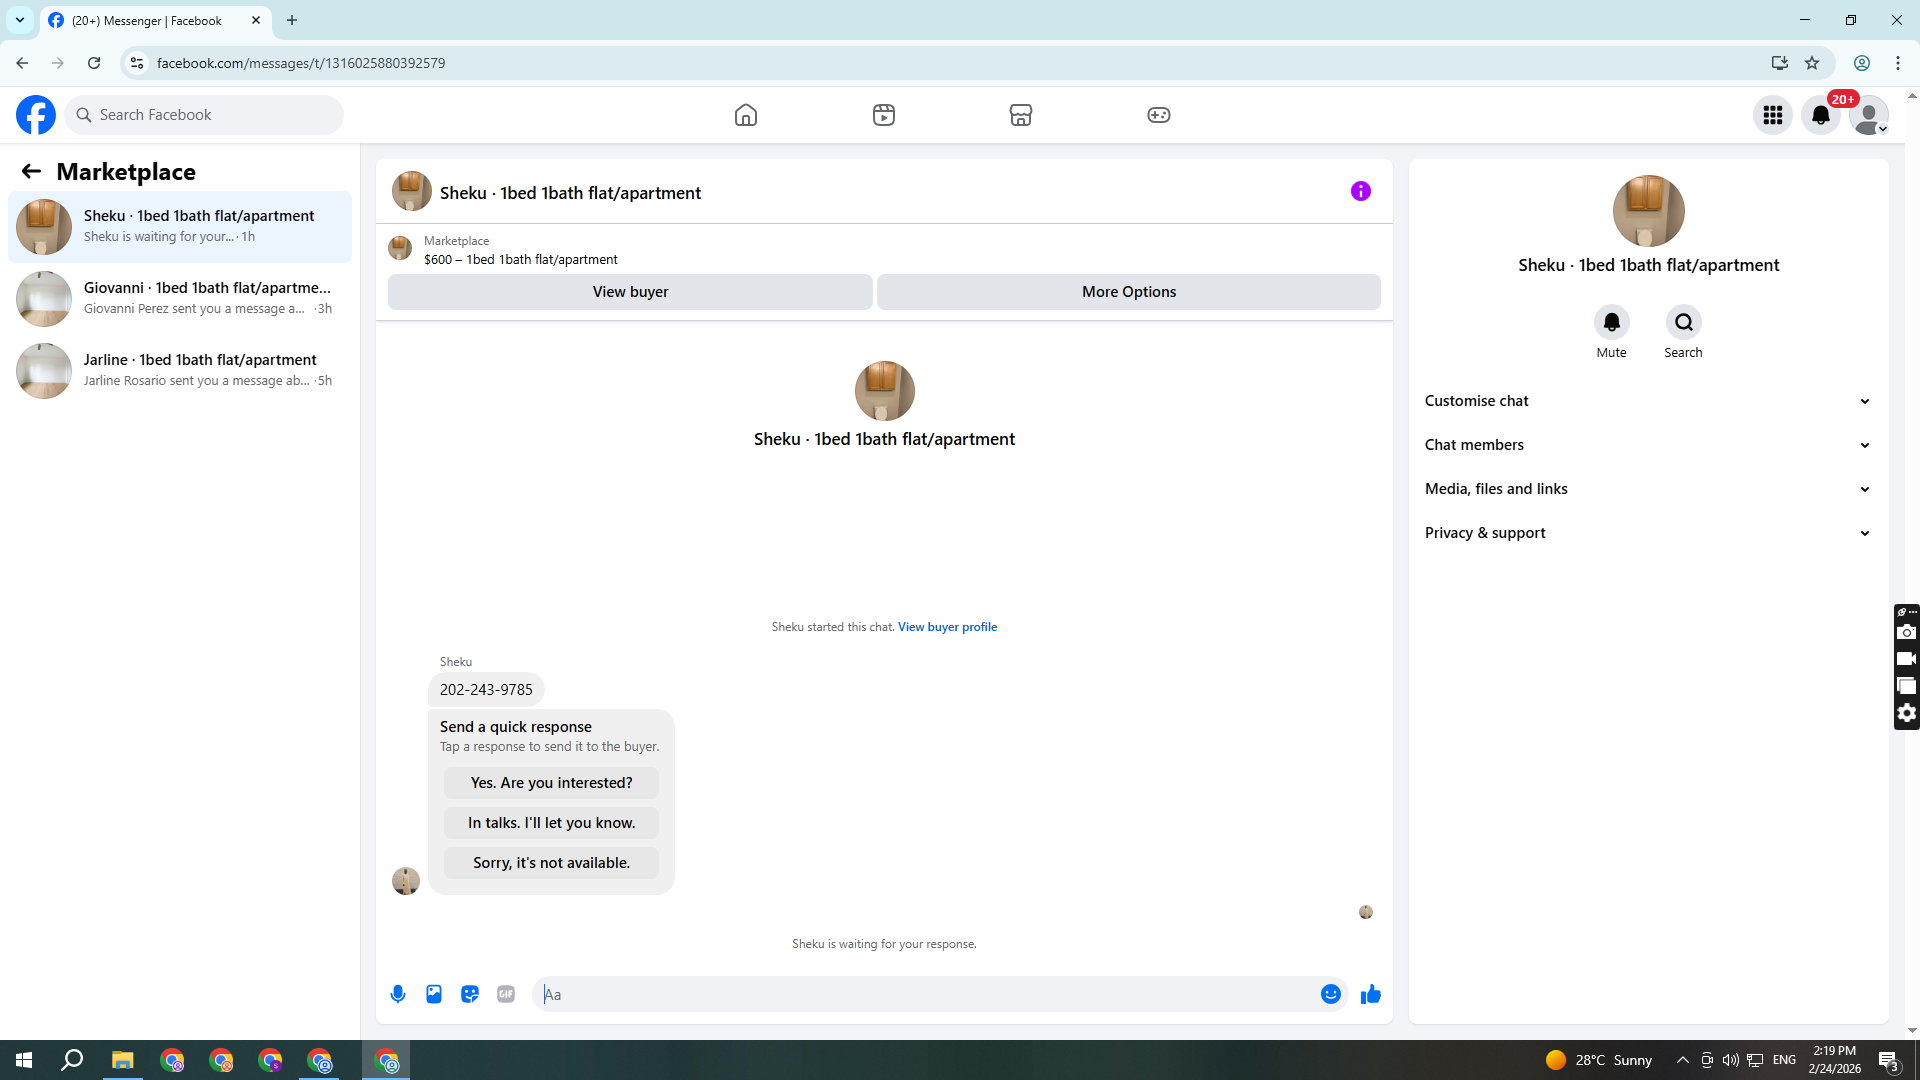
Task: Mute this chat with the bell
Action: (x=1611, y=322)
